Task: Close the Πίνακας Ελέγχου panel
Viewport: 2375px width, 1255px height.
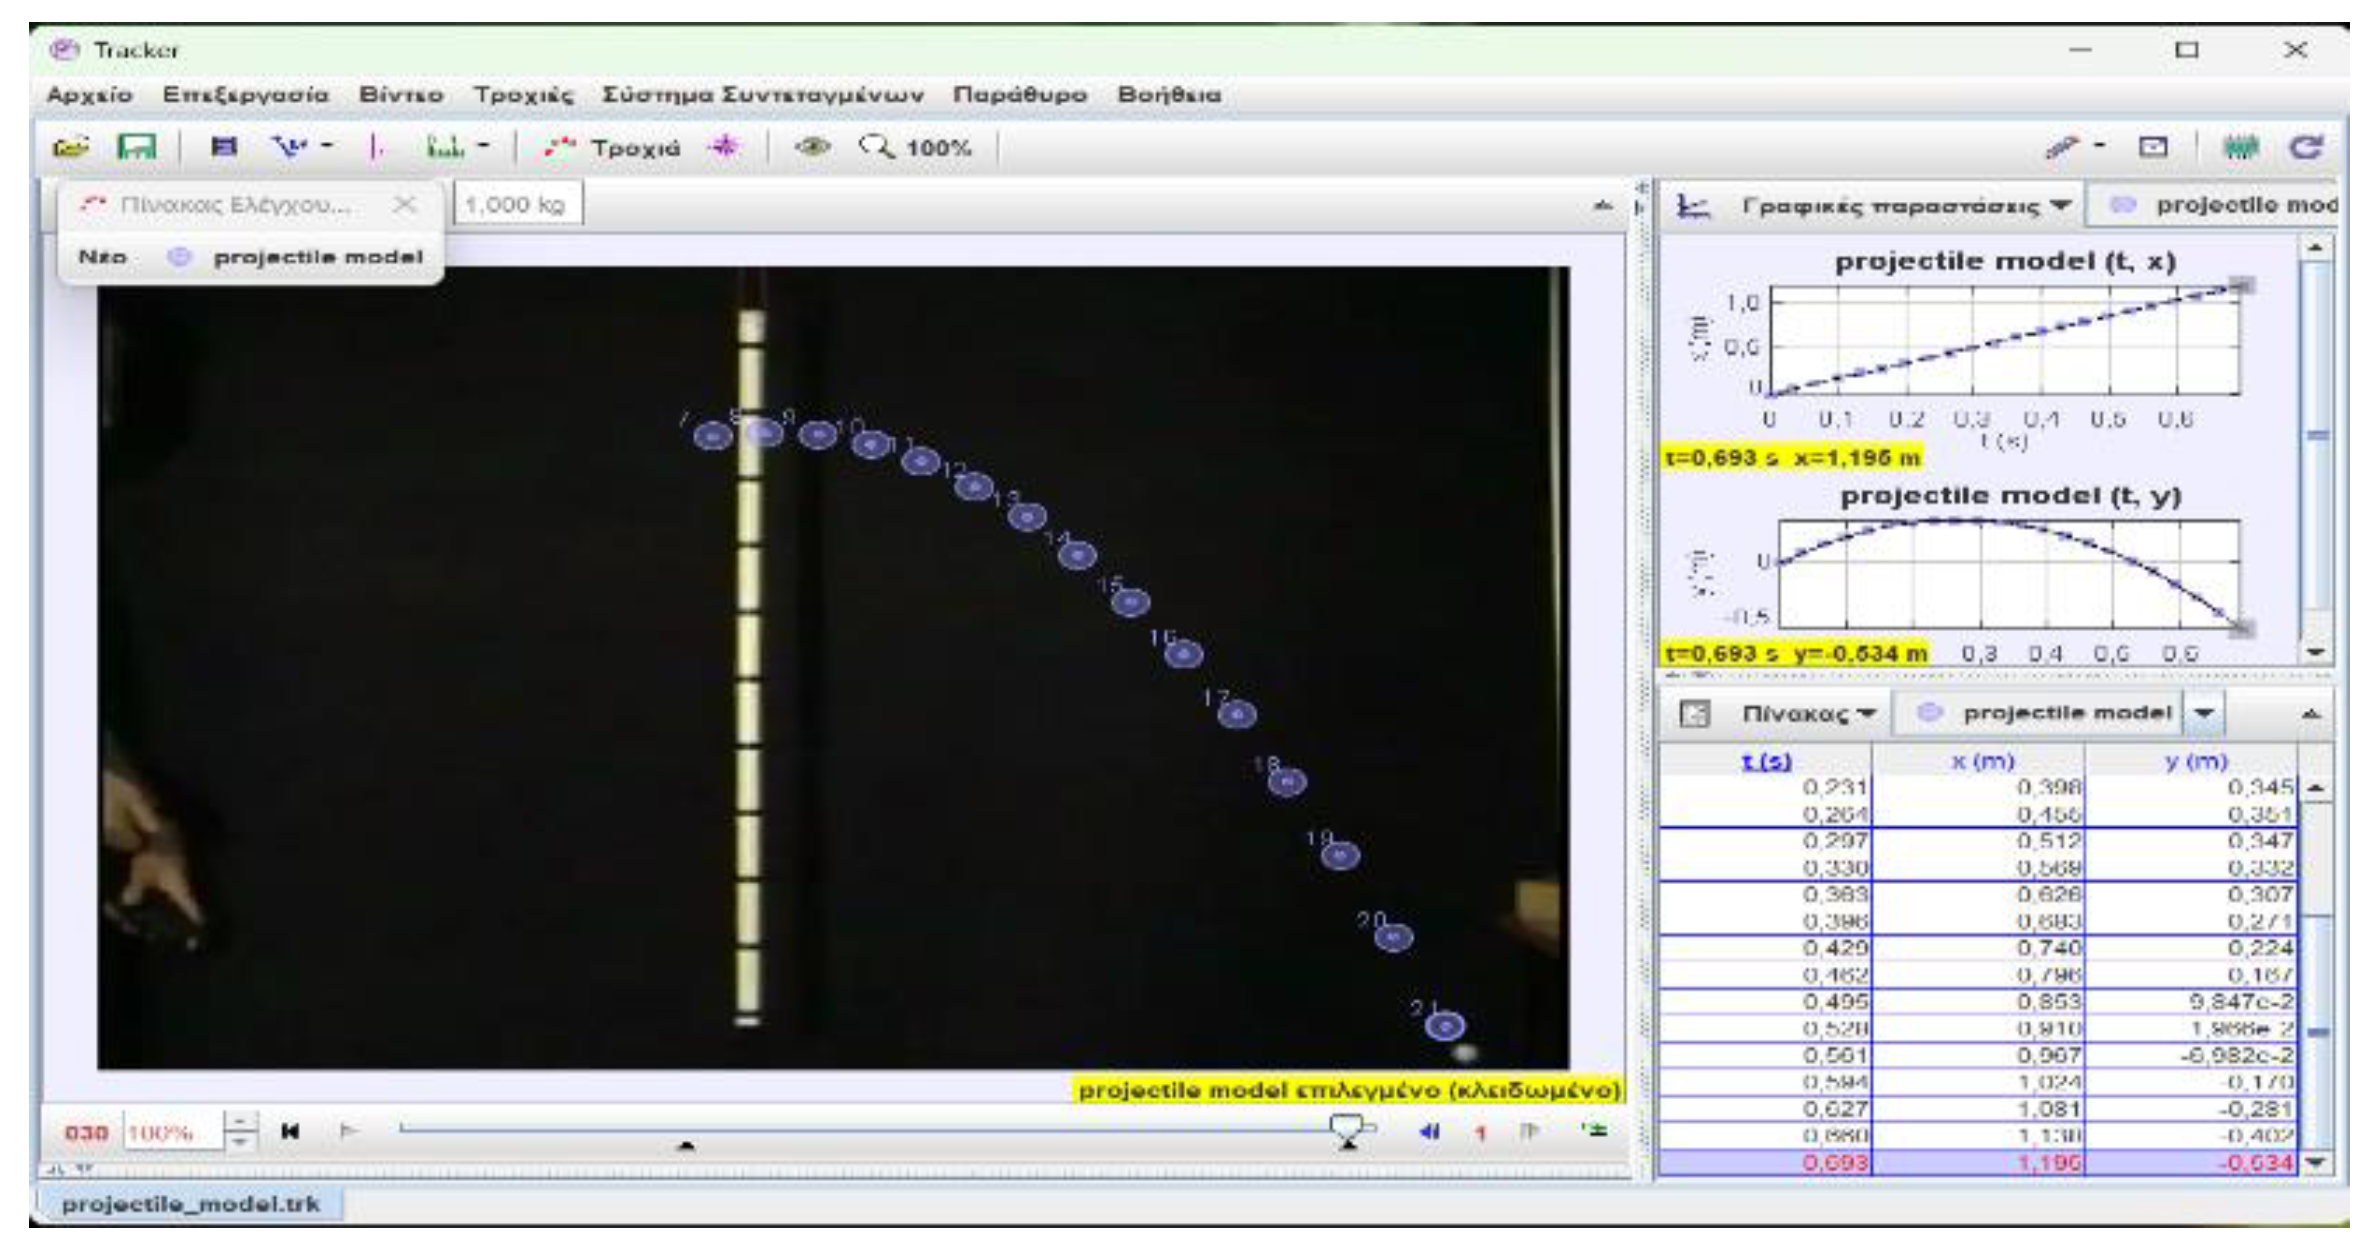Action: click(404, 205)
